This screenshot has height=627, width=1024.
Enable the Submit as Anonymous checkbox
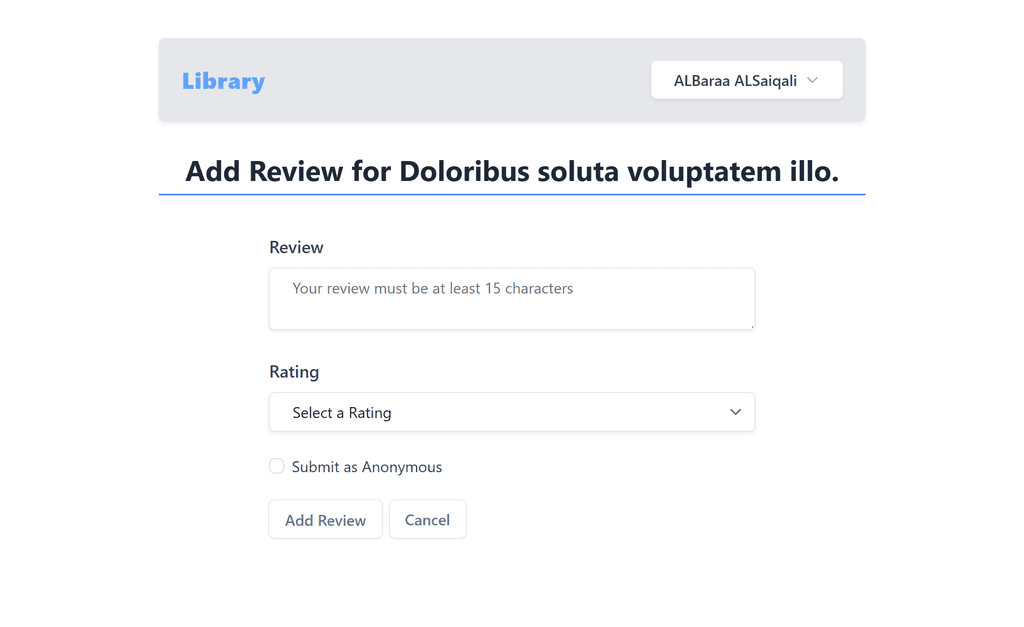[277, 466]
